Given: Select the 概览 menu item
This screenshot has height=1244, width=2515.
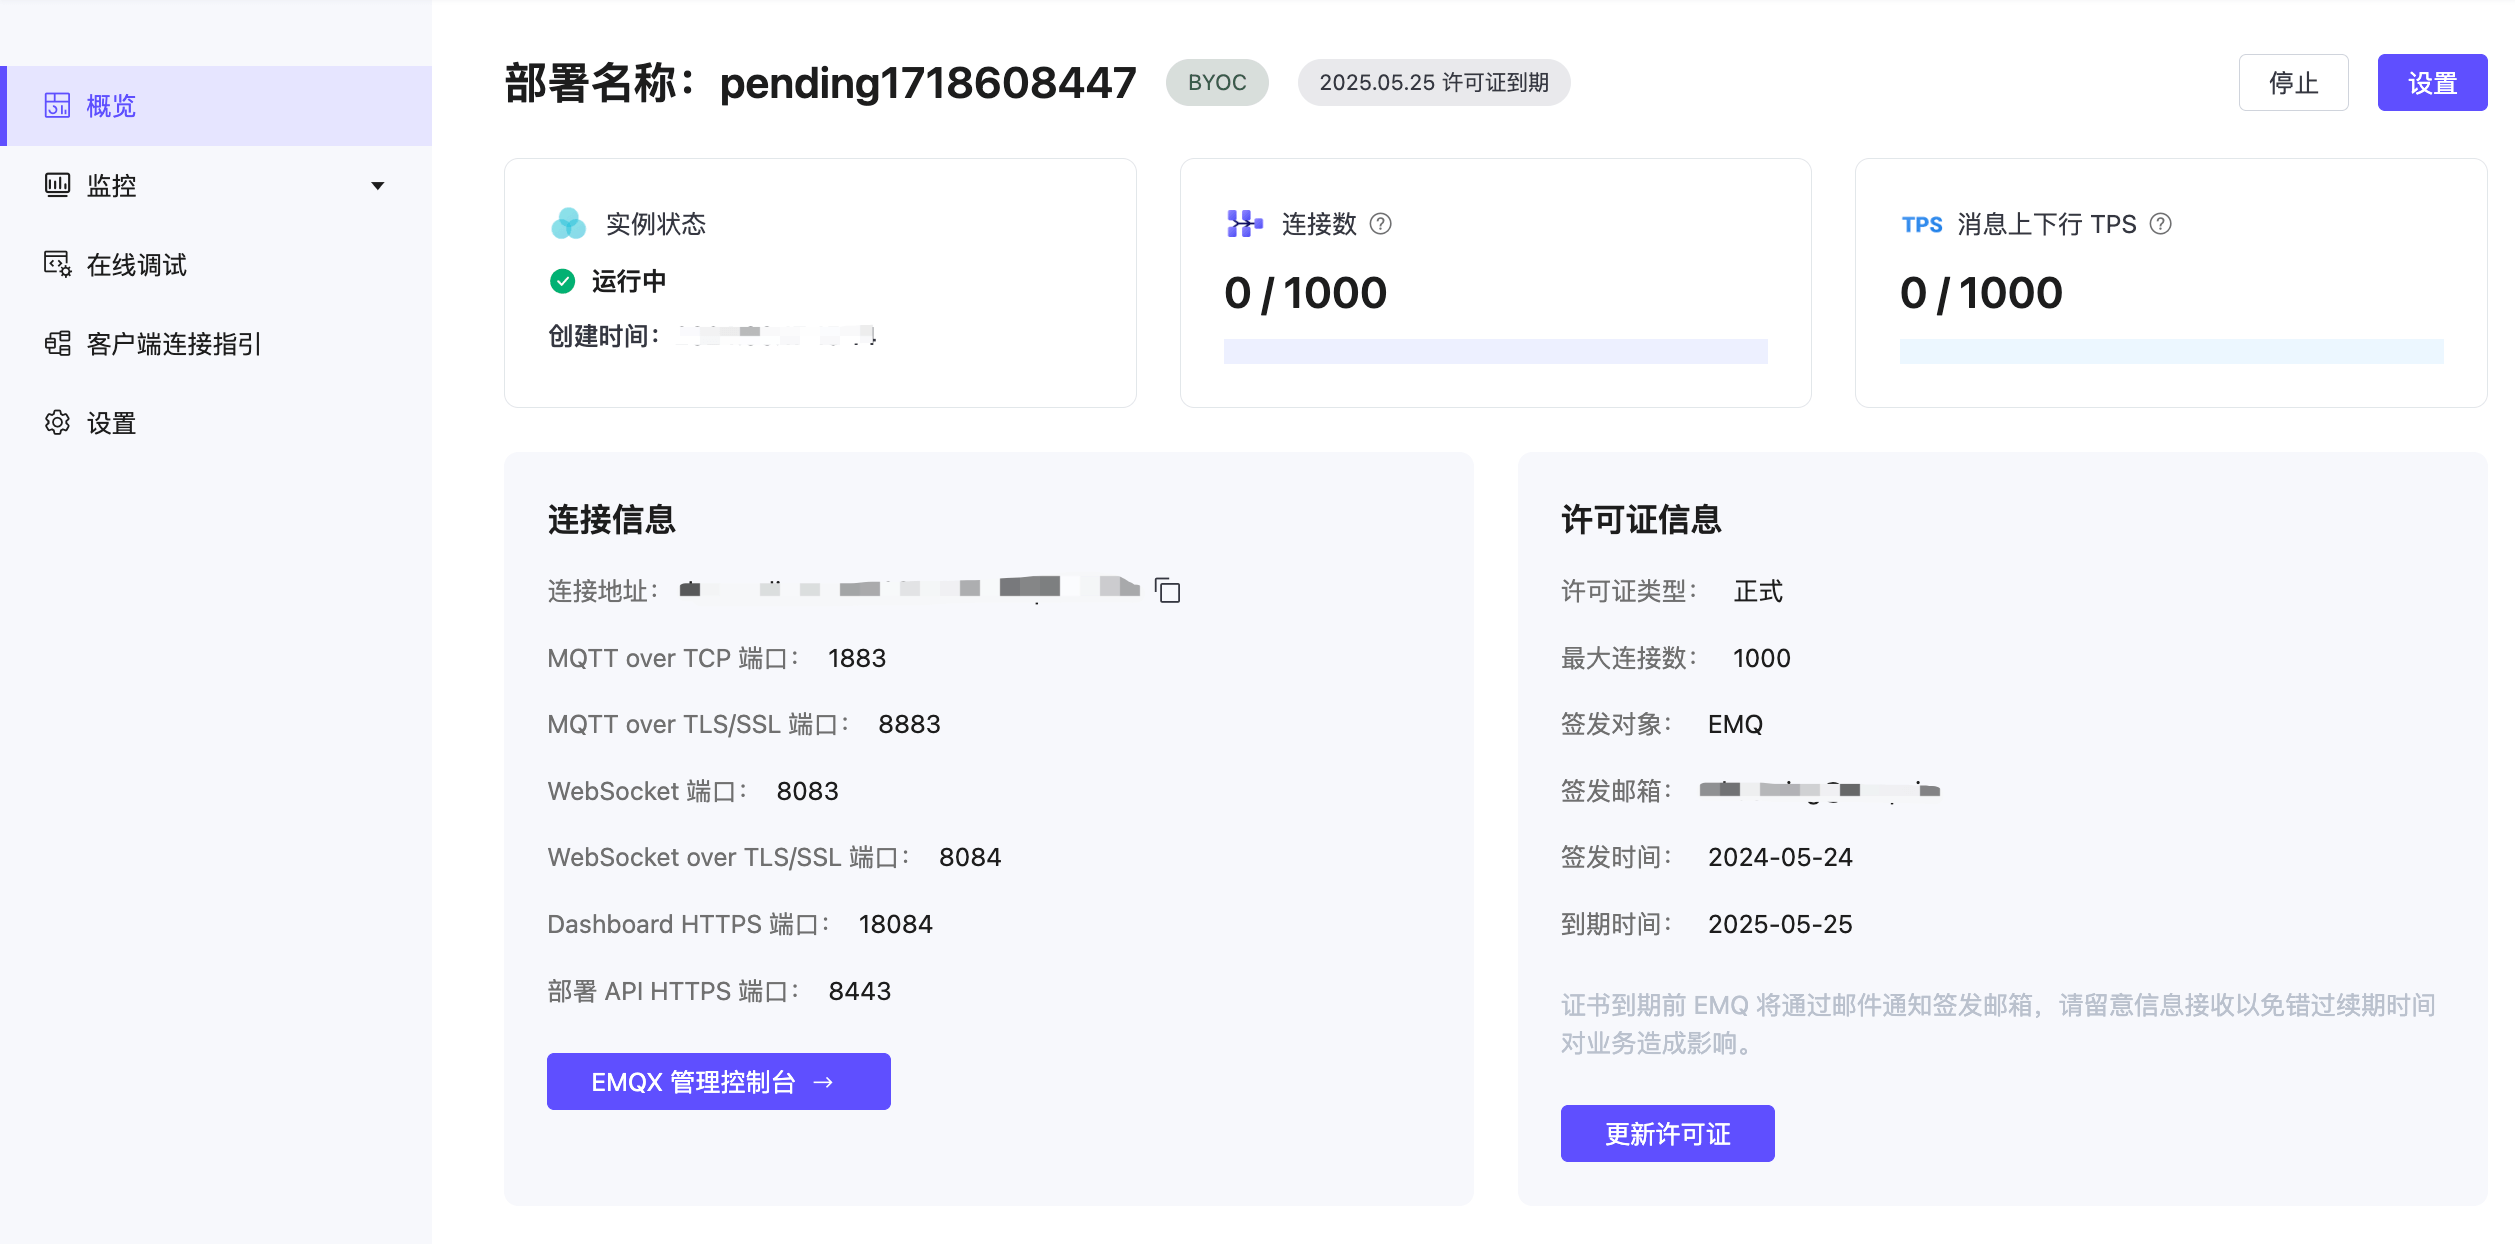Looking at the screenshot, I should tap(111, 106).
